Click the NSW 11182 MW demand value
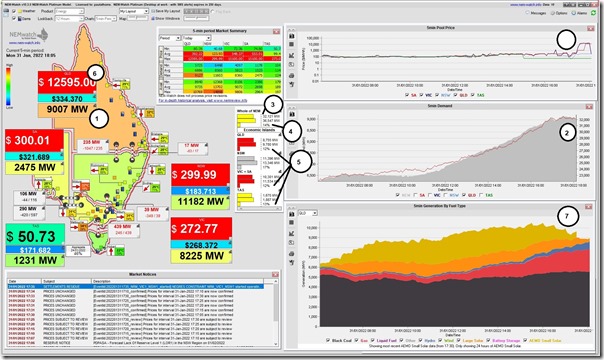The image size is (604, 360). 200,202
